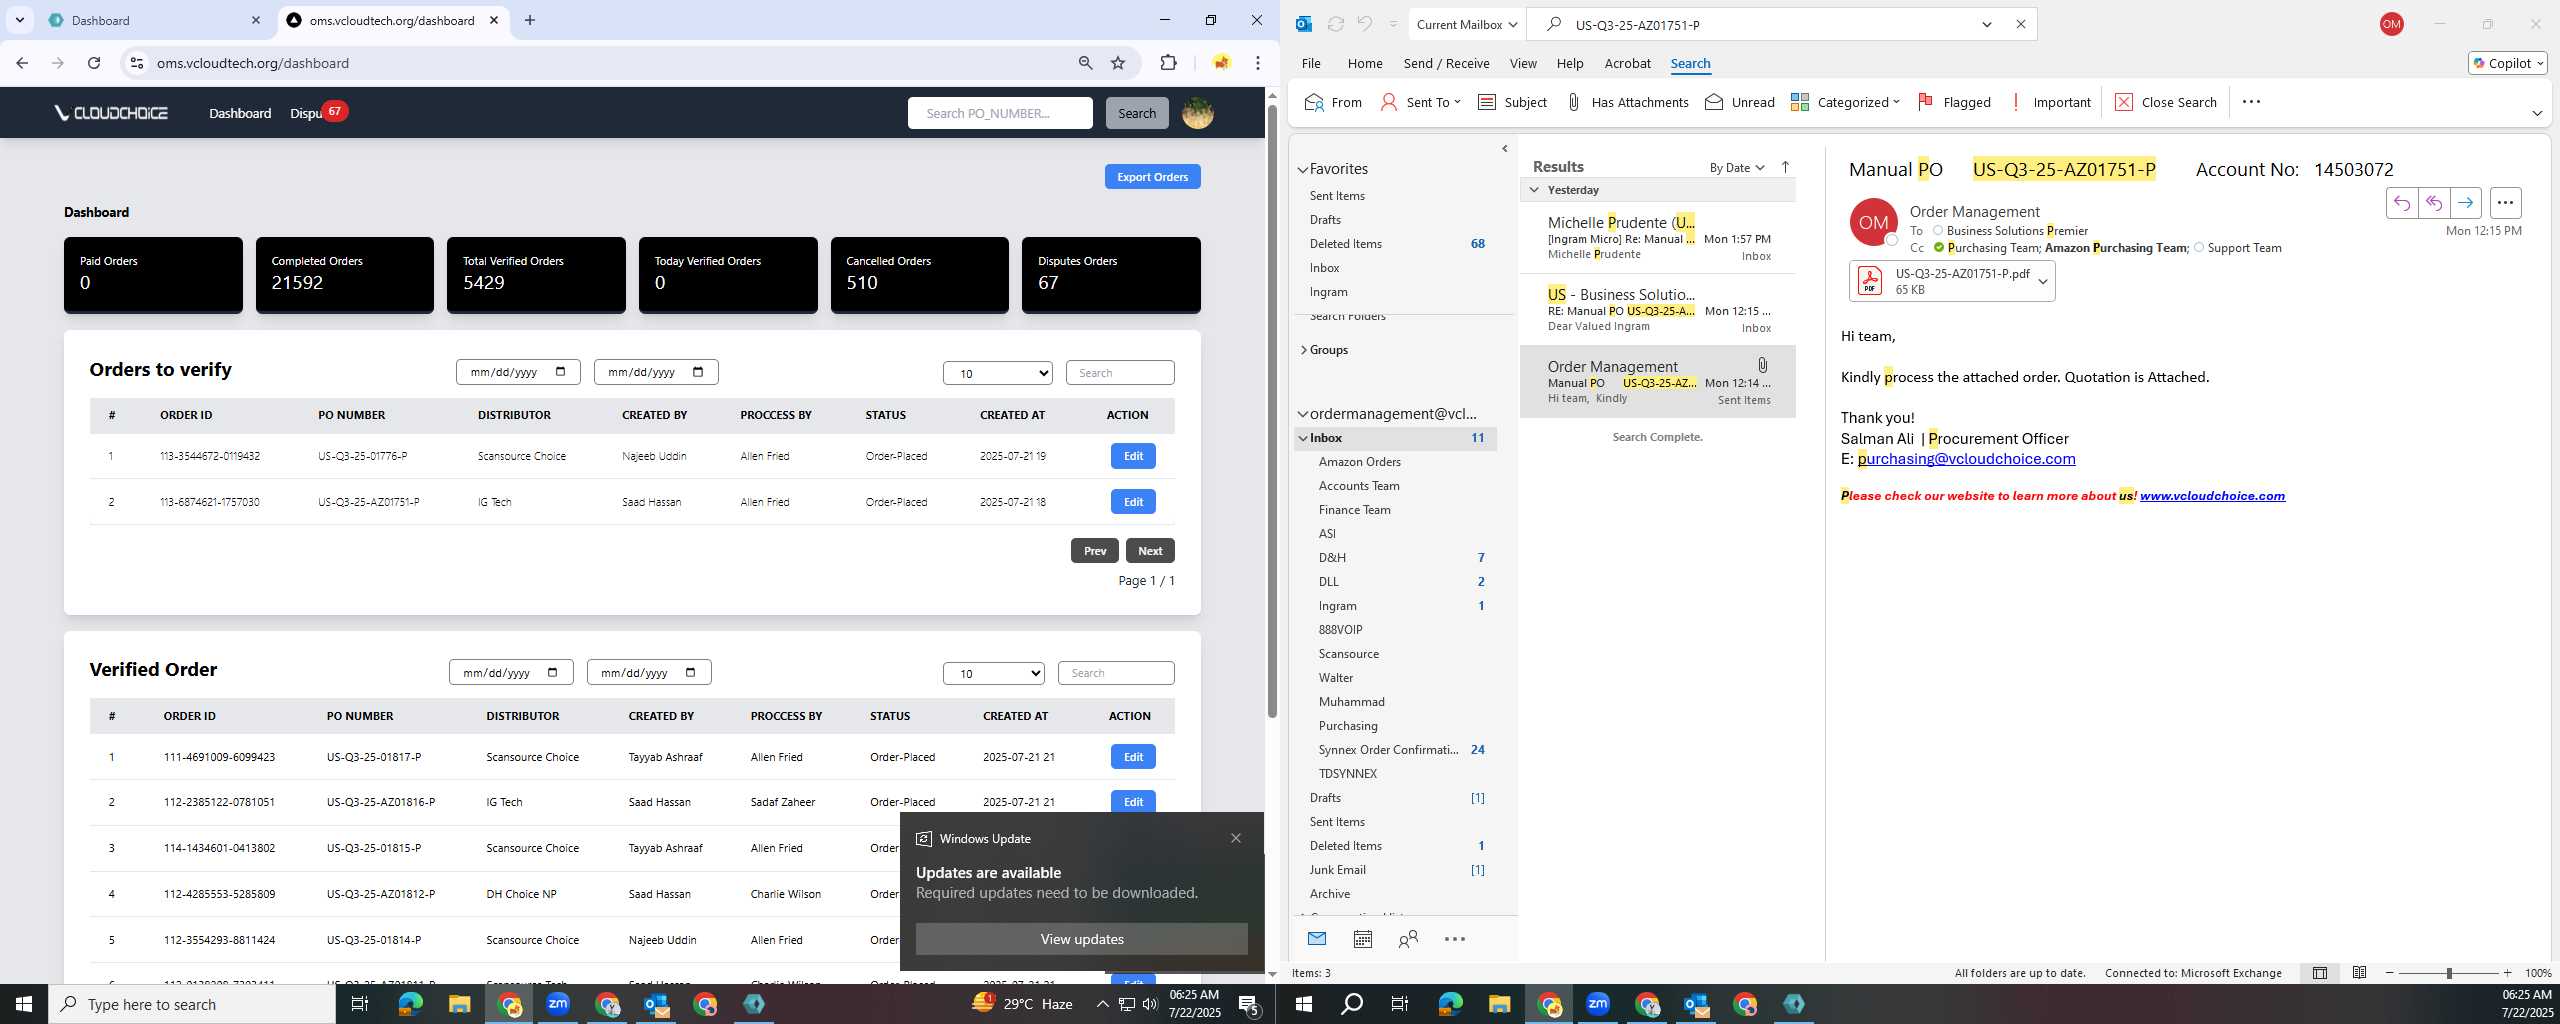Adjust the Outlook zoom slider

(x=2449, y=973)
